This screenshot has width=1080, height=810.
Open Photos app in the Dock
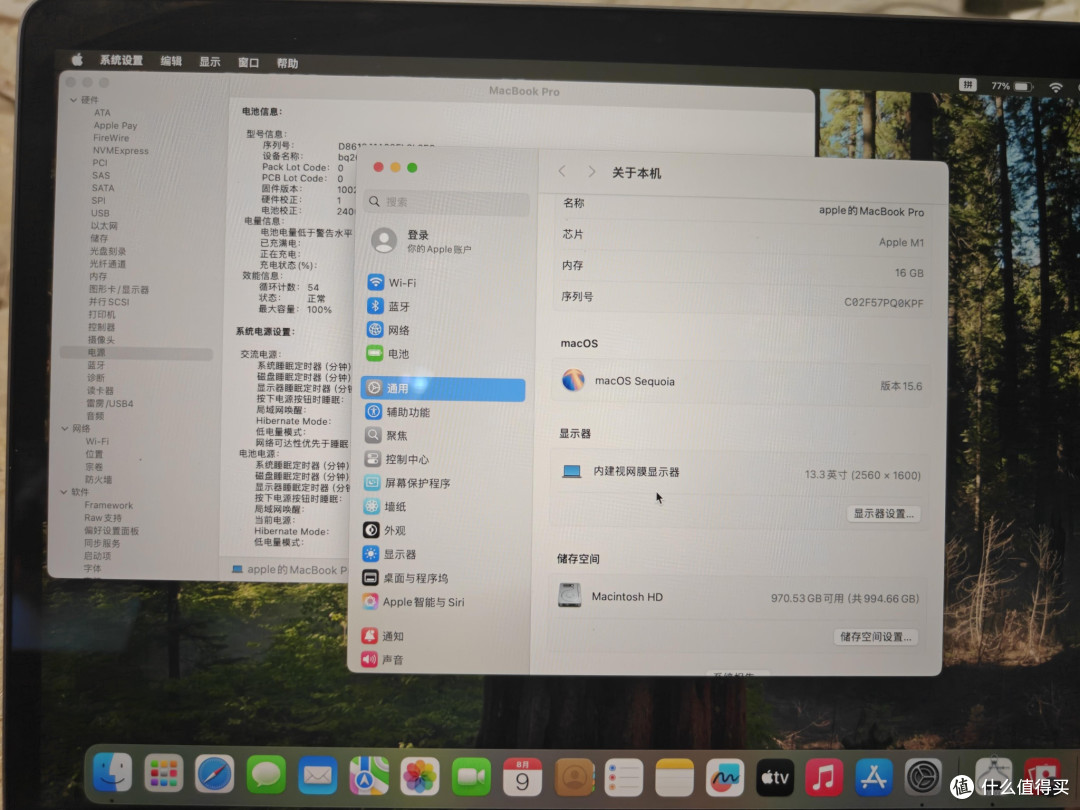(420, 777)
